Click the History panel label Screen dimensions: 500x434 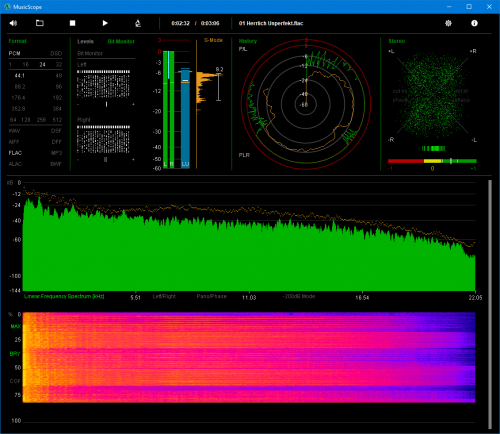pos(248,41)
